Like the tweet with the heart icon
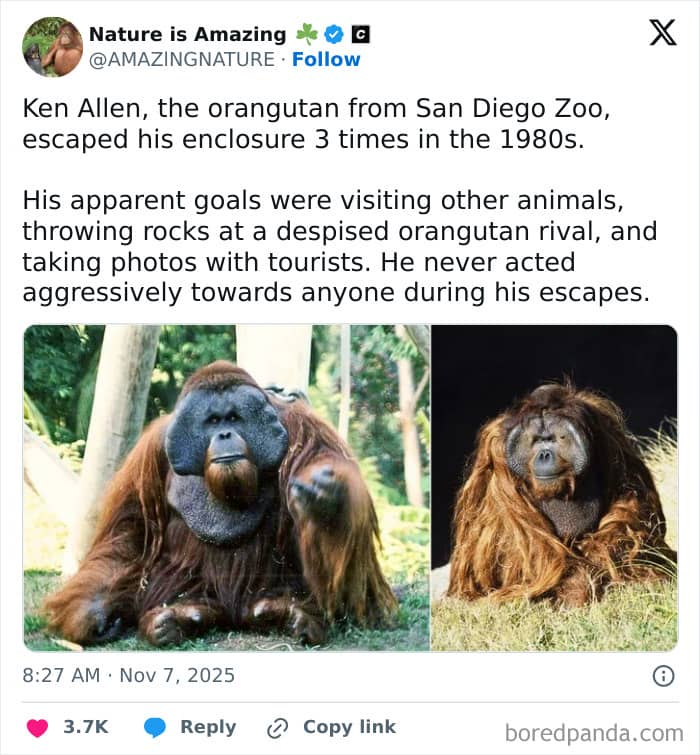The image size is (700, 755). coord(36,727)
